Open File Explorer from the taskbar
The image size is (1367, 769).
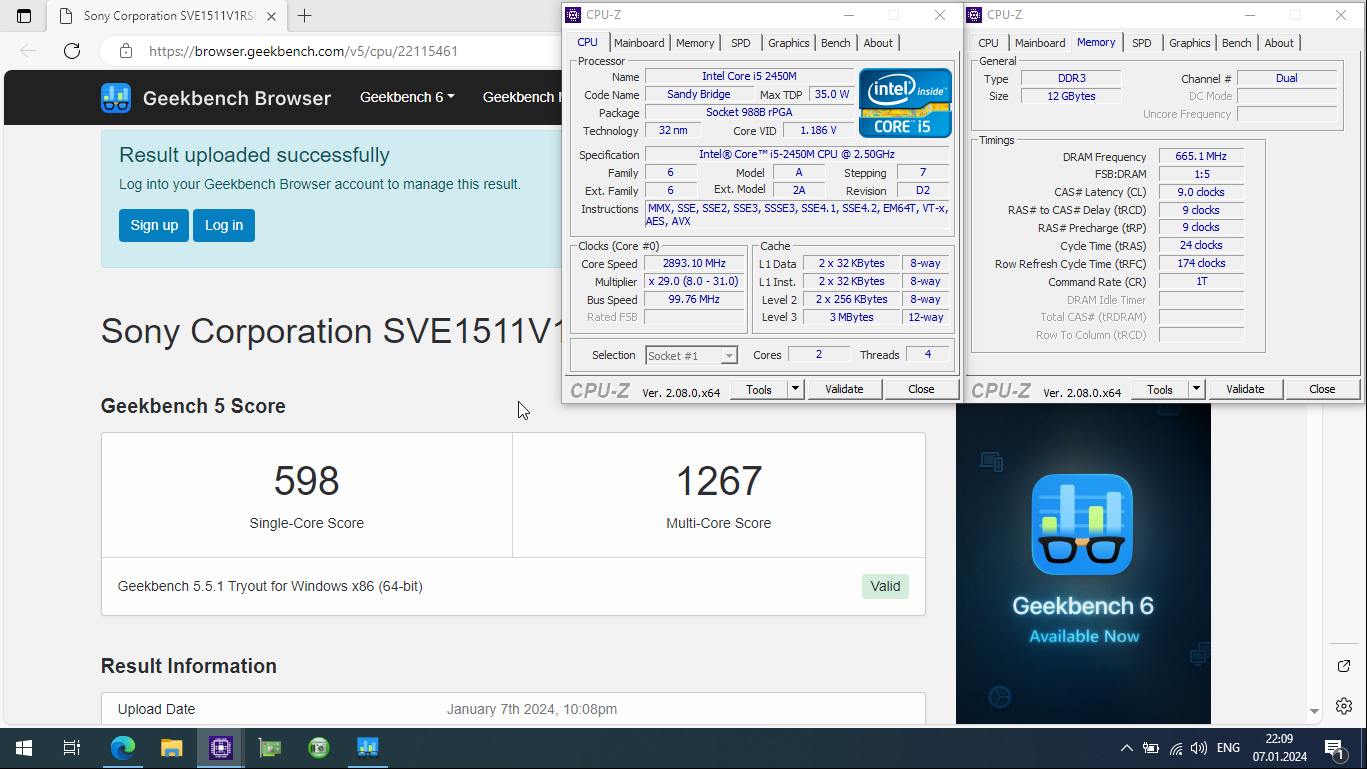coord(172,748)
